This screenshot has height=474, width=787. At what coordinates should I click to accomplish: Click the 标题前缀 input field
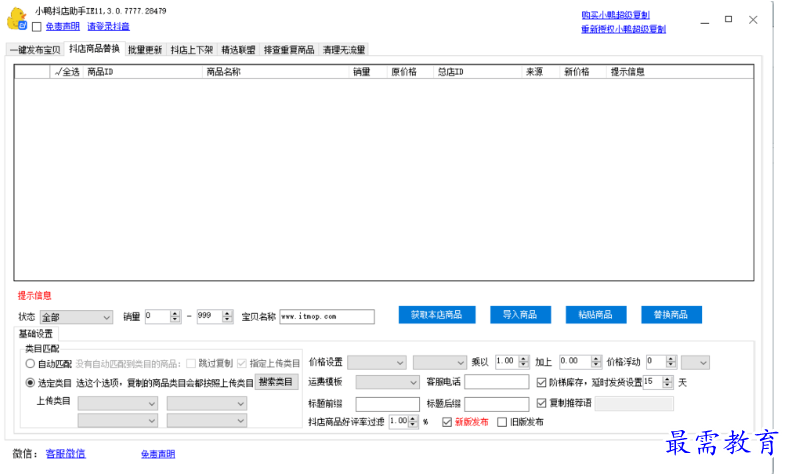[387, 404]
